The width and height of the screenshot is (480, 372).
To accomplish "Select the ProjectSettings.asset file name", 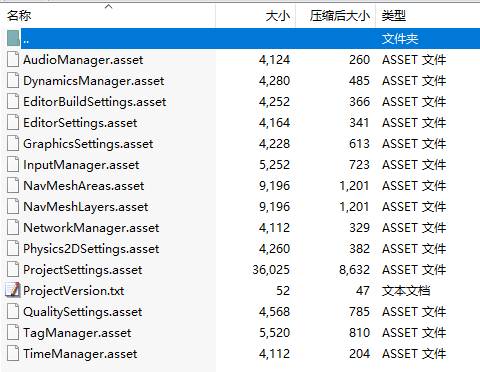I will click(83, 270).
